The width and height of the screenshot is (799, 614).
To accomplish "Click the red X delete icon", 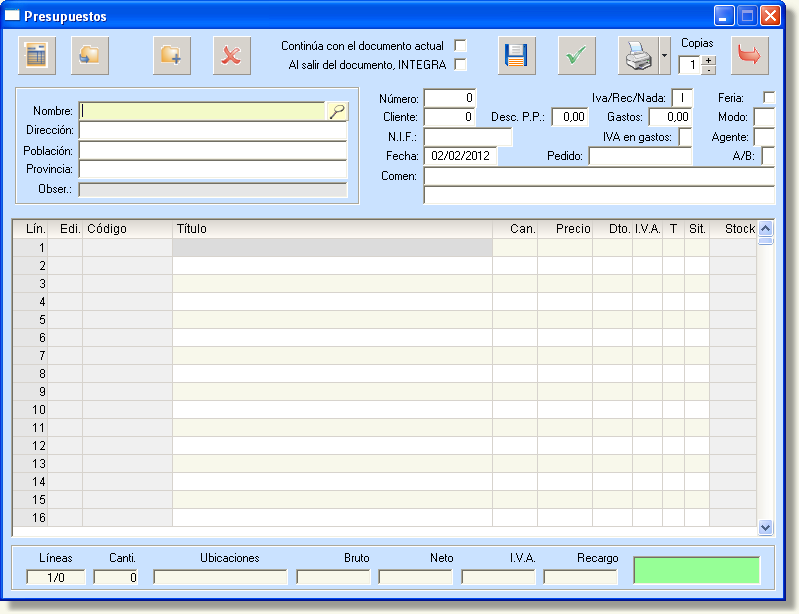I will pyautogui.click(x=231, y=56).
